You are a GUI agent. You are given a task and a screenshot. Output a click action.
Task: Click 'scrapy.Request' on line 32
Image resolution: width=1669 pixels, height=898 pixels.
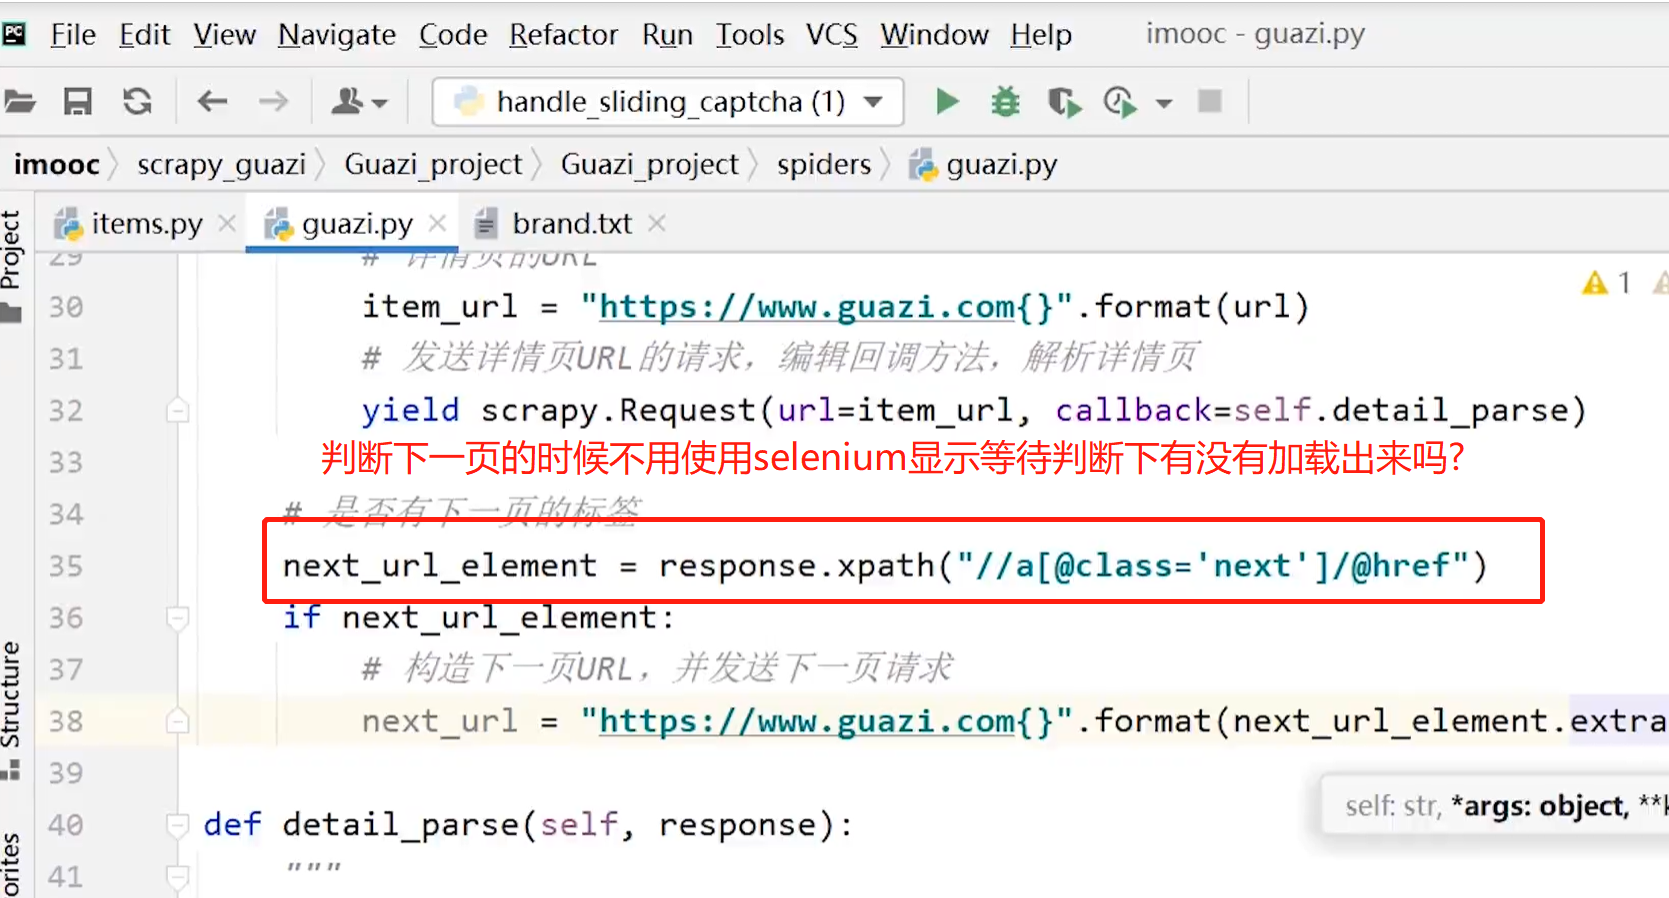pyautogui.click(x=618, y=410)
